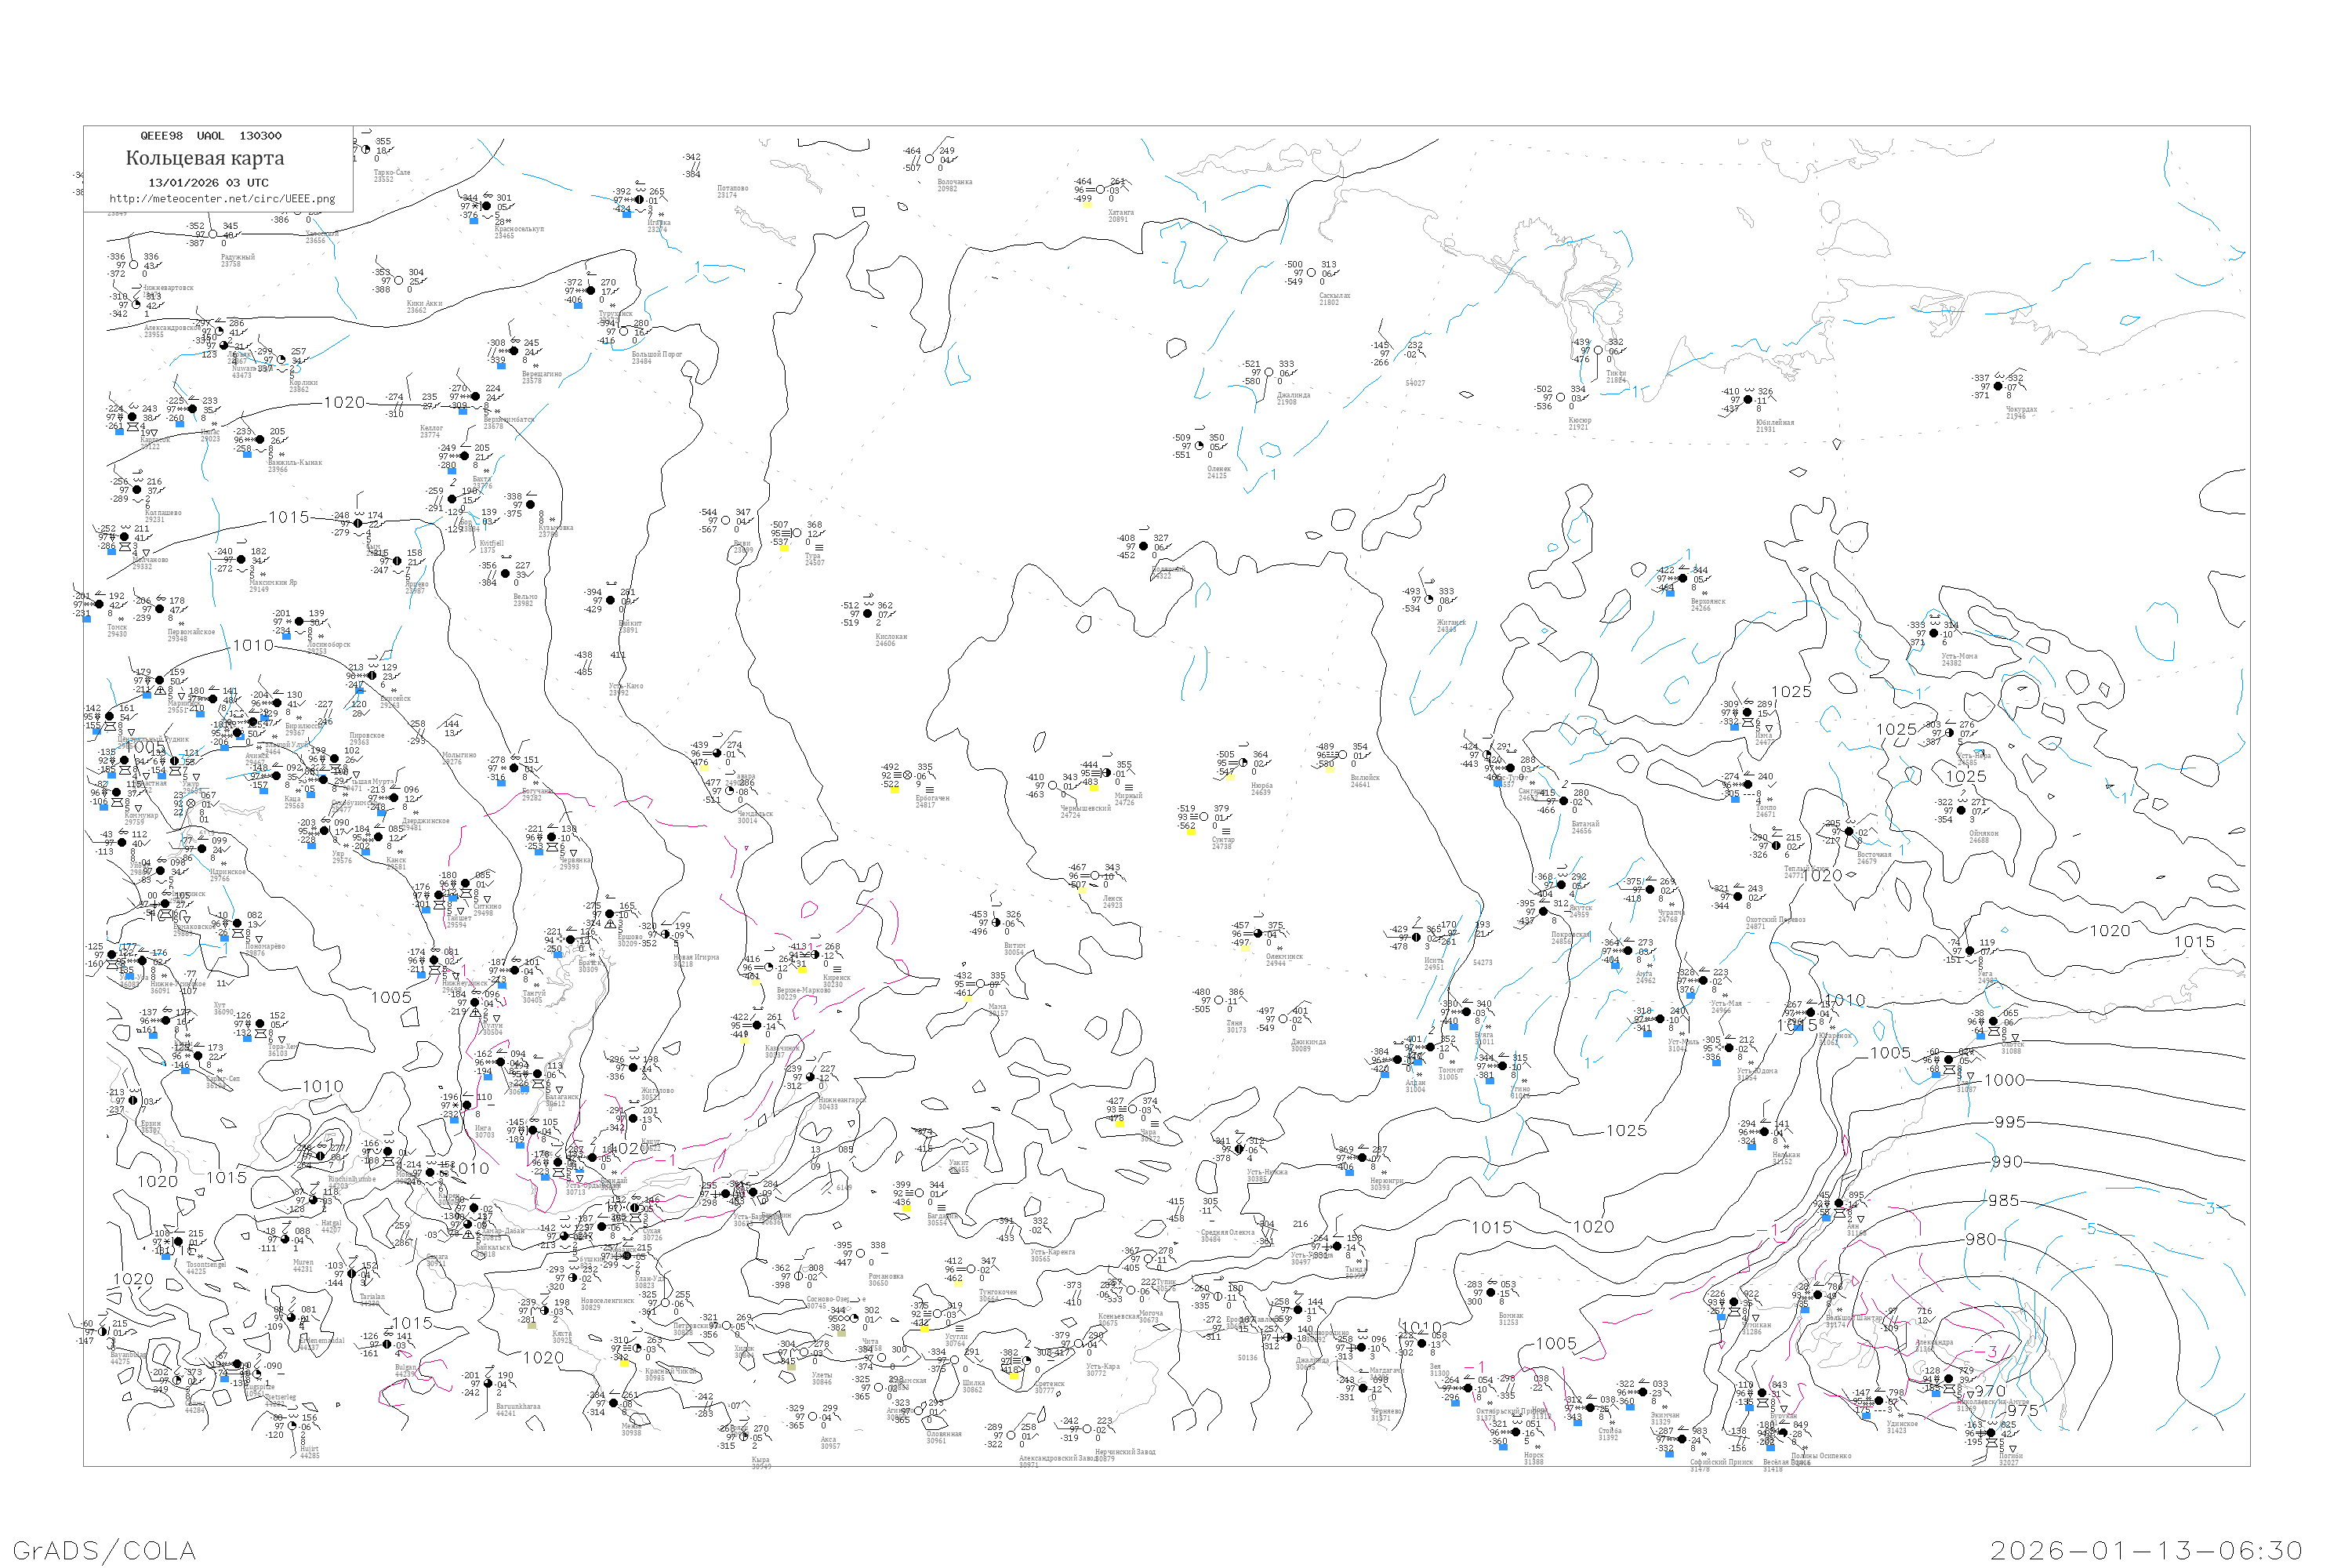Click the Нелькан station circle marker
This screenshot has height=1568, width=2352.
[x=1764, y=1132]
